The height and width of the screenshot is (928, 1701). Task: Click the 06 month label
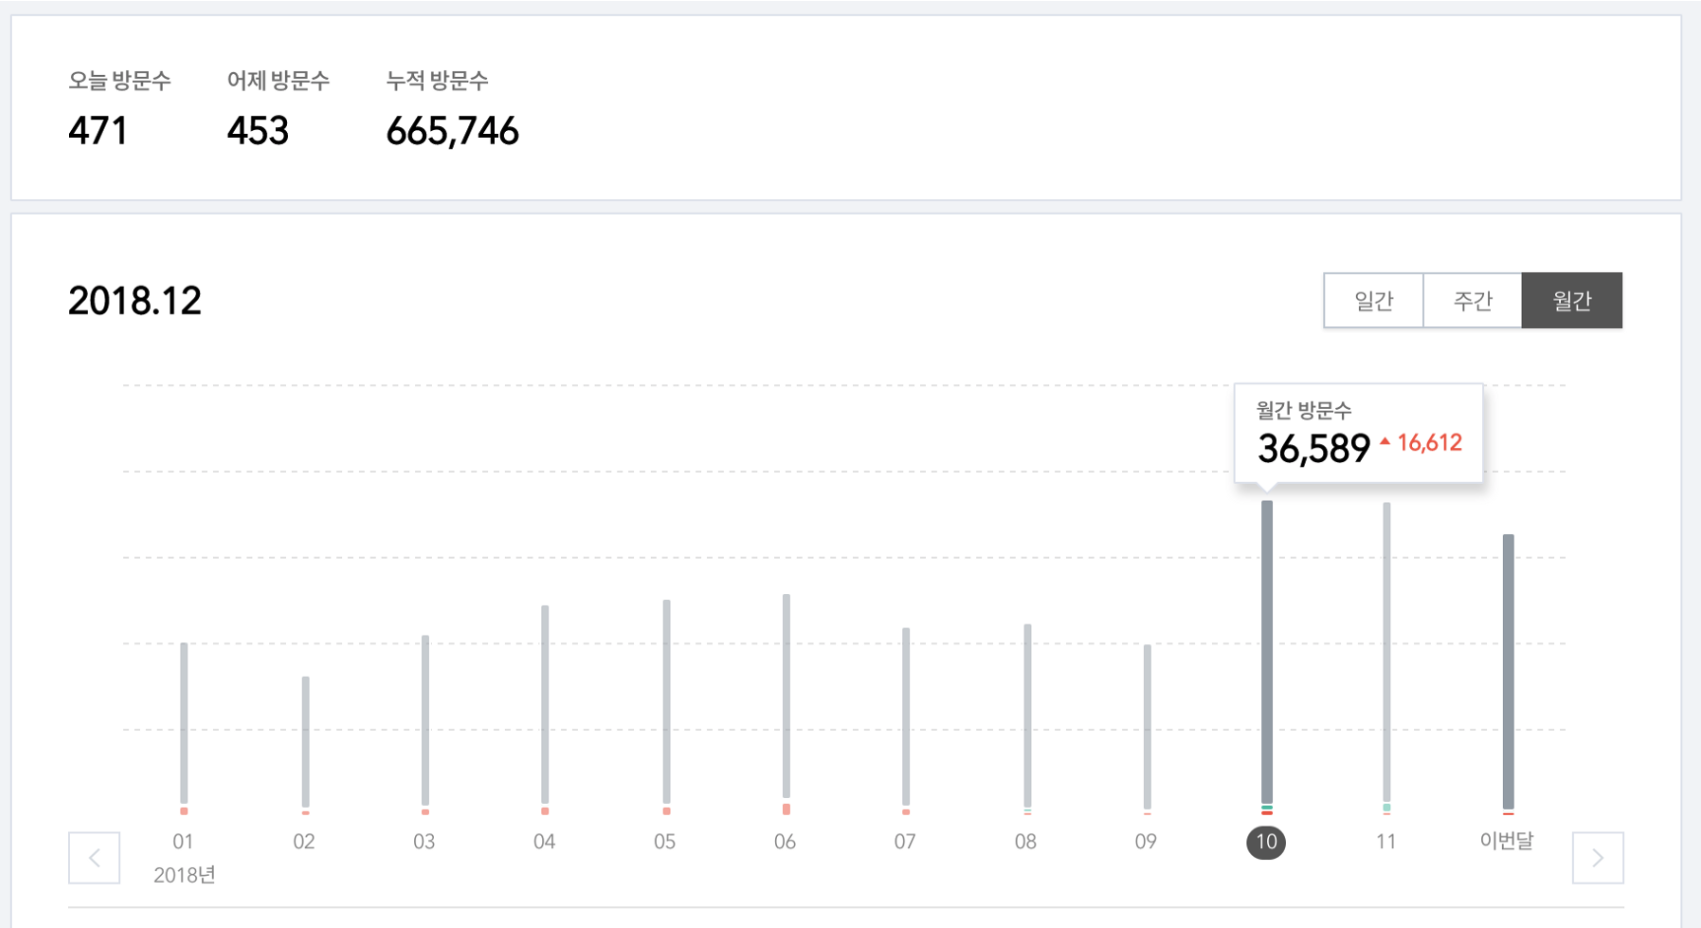[785, 842]
